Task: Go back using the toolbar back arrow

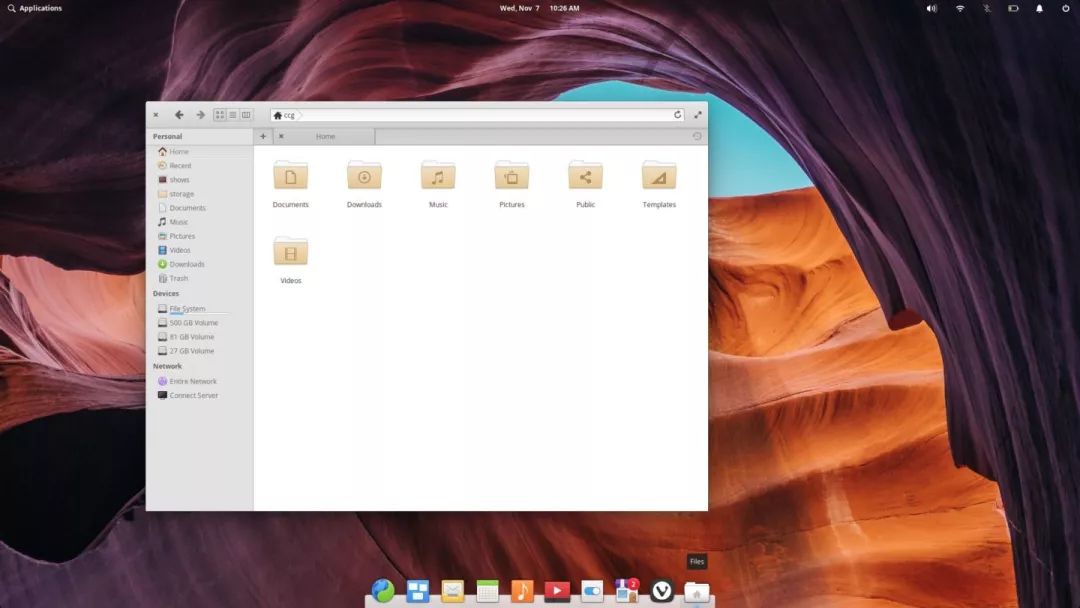Action: click(179, 115)
